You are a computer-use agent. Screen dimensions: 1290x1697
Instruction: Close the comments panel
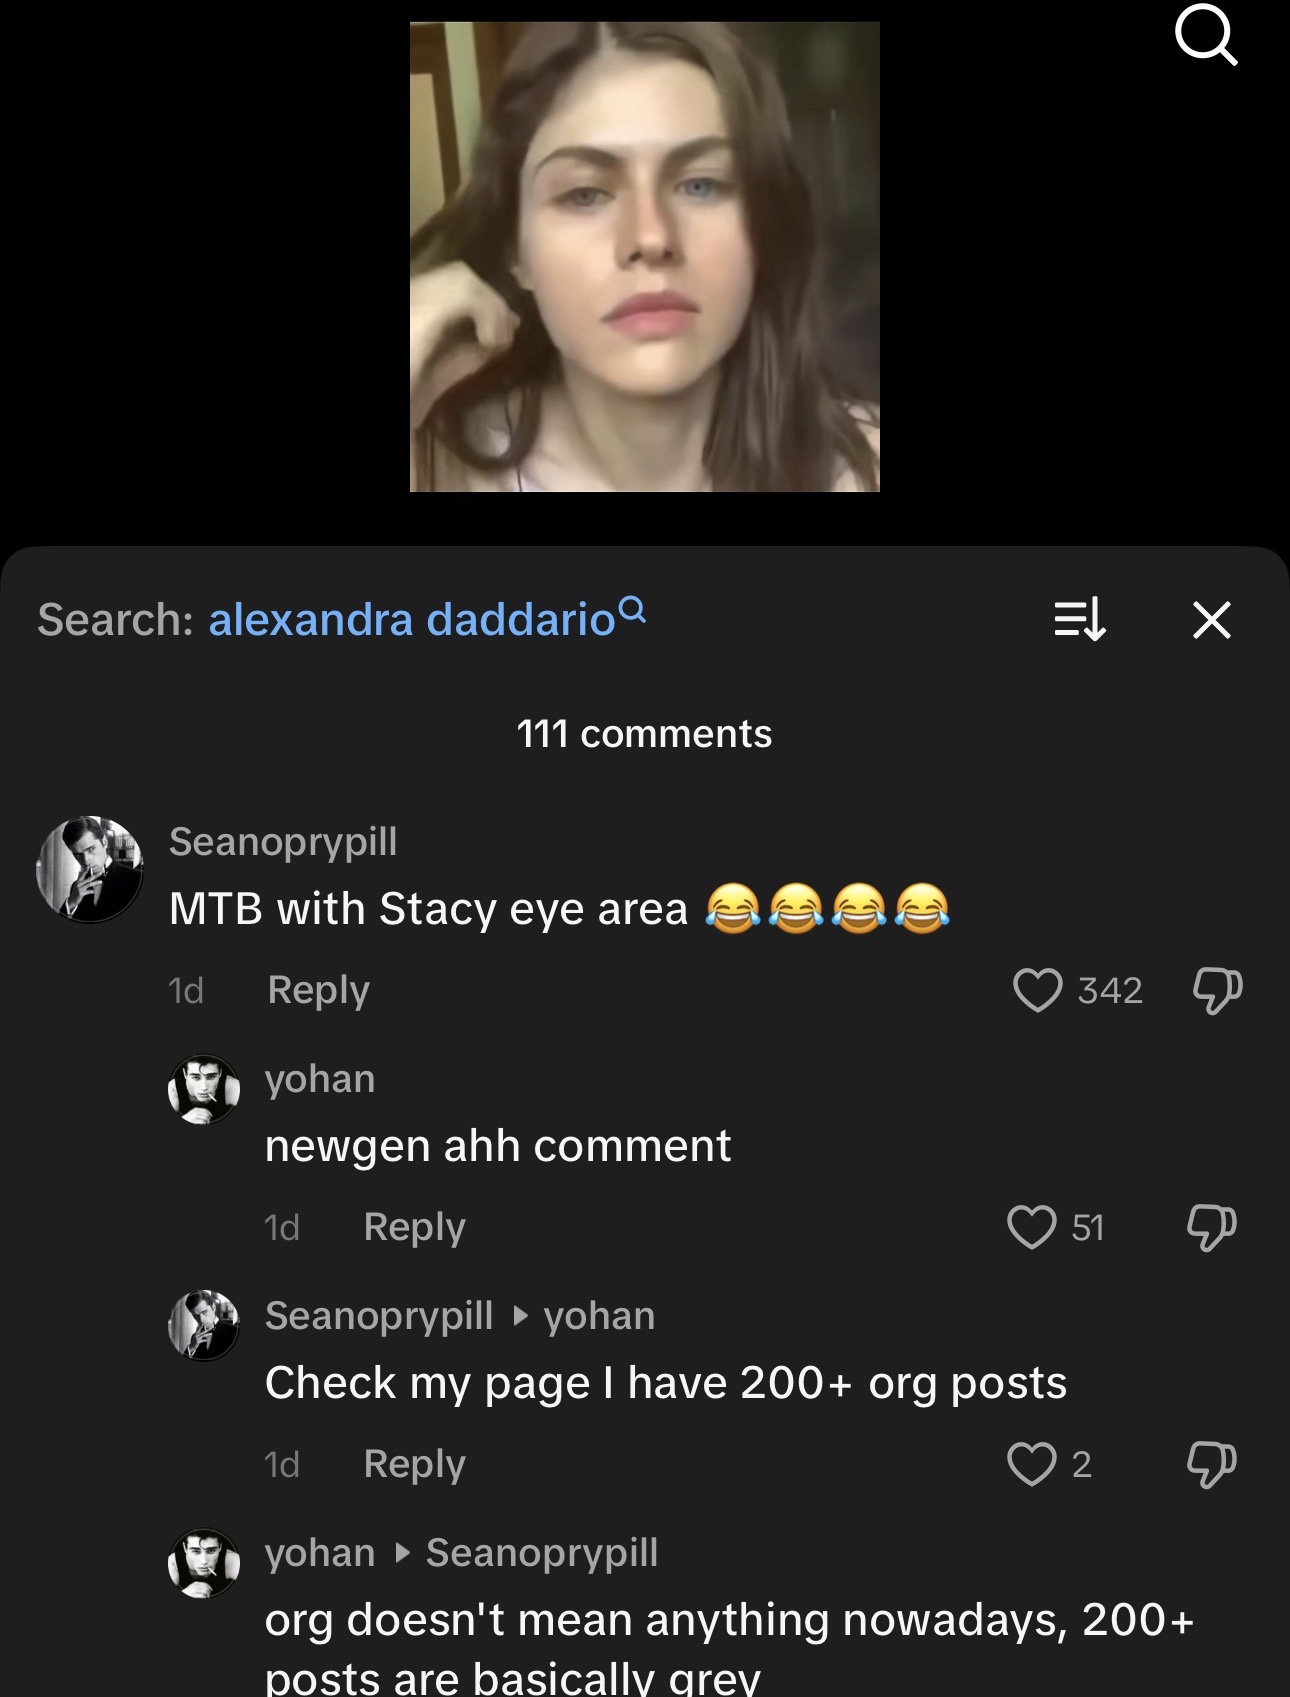point(1211,620)
